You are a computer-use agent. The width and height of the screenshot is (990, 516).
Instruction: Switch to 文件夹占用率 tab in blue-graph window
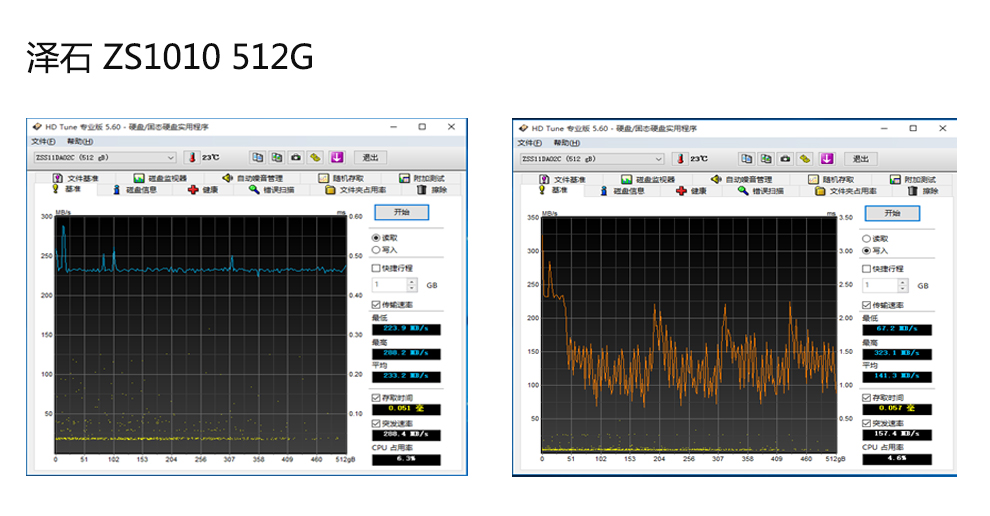pos(355,189)
